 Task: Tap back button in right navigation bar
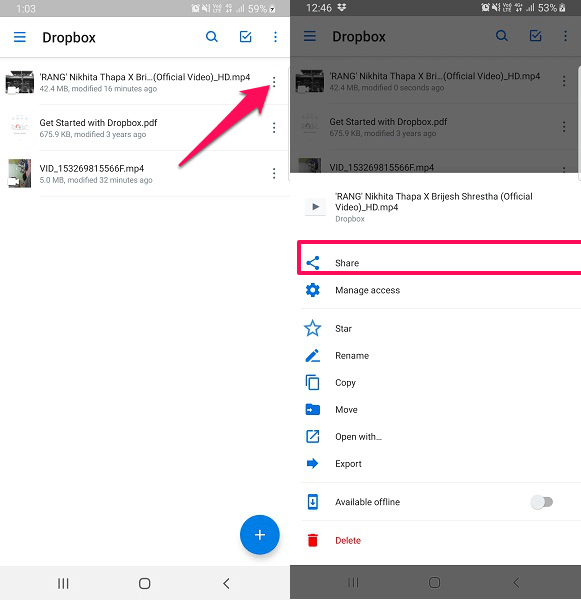[x=516, y=582]
